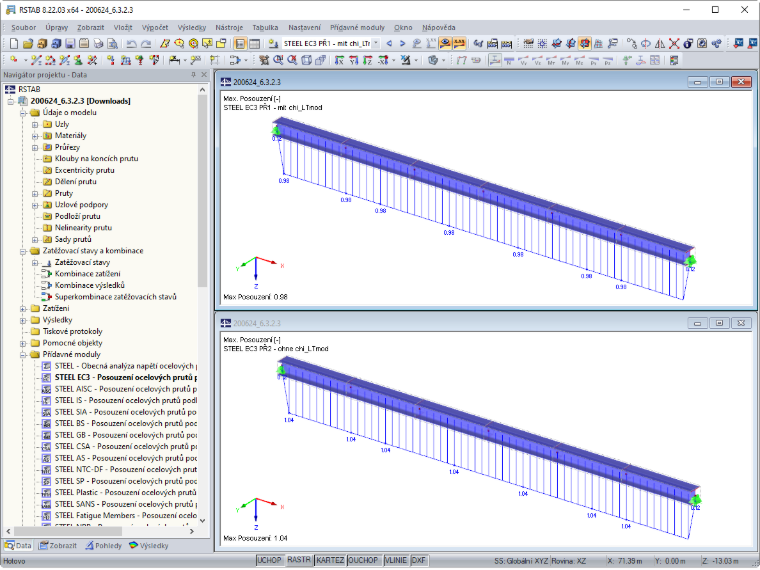This screenshot has width=760, height=570.
Task: Switch to the Pohledy navigator tab
Action: pyautogui.click(x=104, y=545)
